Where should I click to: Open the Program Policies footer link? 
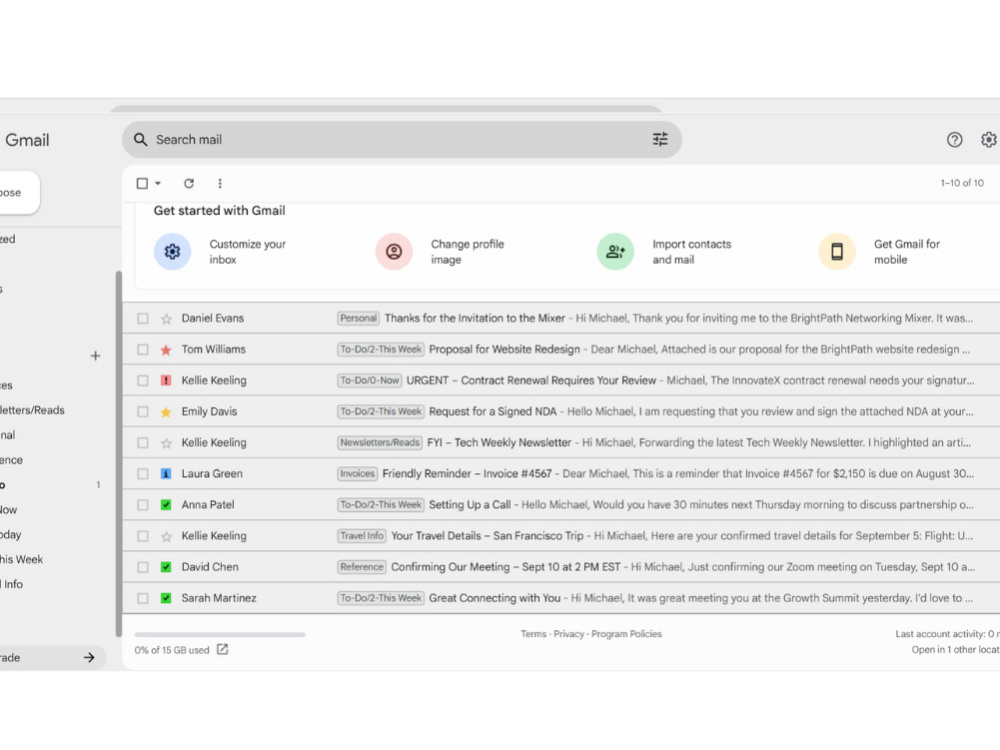[x=626, y=634]
